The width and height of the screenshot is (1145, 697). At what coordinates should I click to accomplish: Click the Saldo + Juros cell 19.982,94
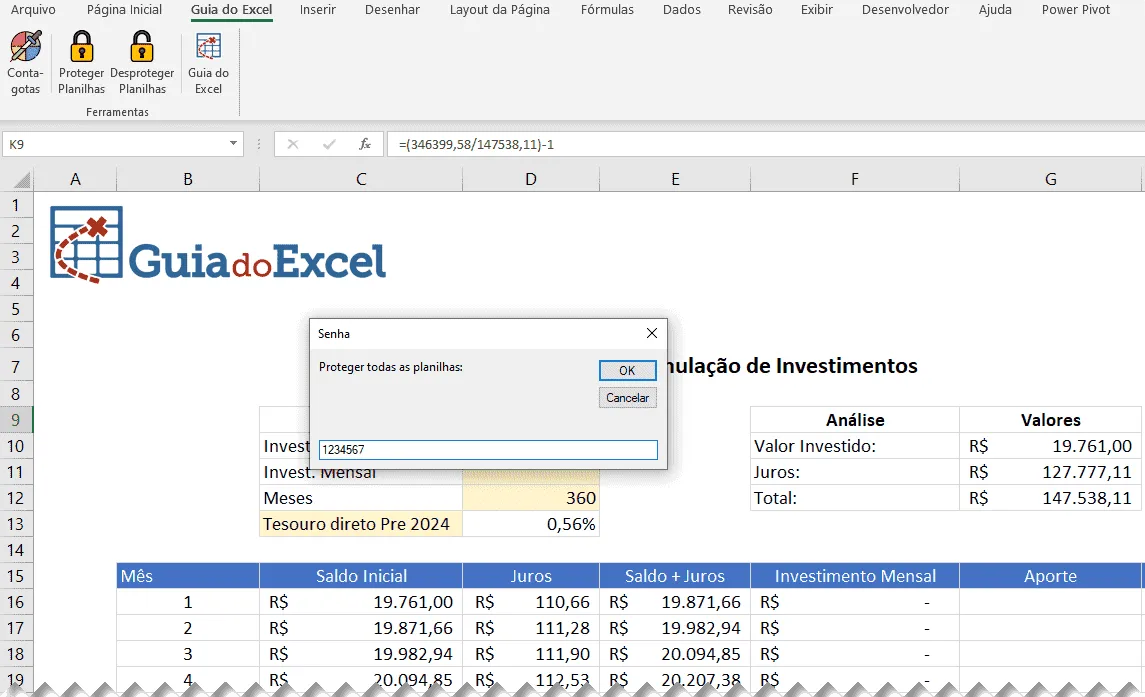(x=675, y=628)
